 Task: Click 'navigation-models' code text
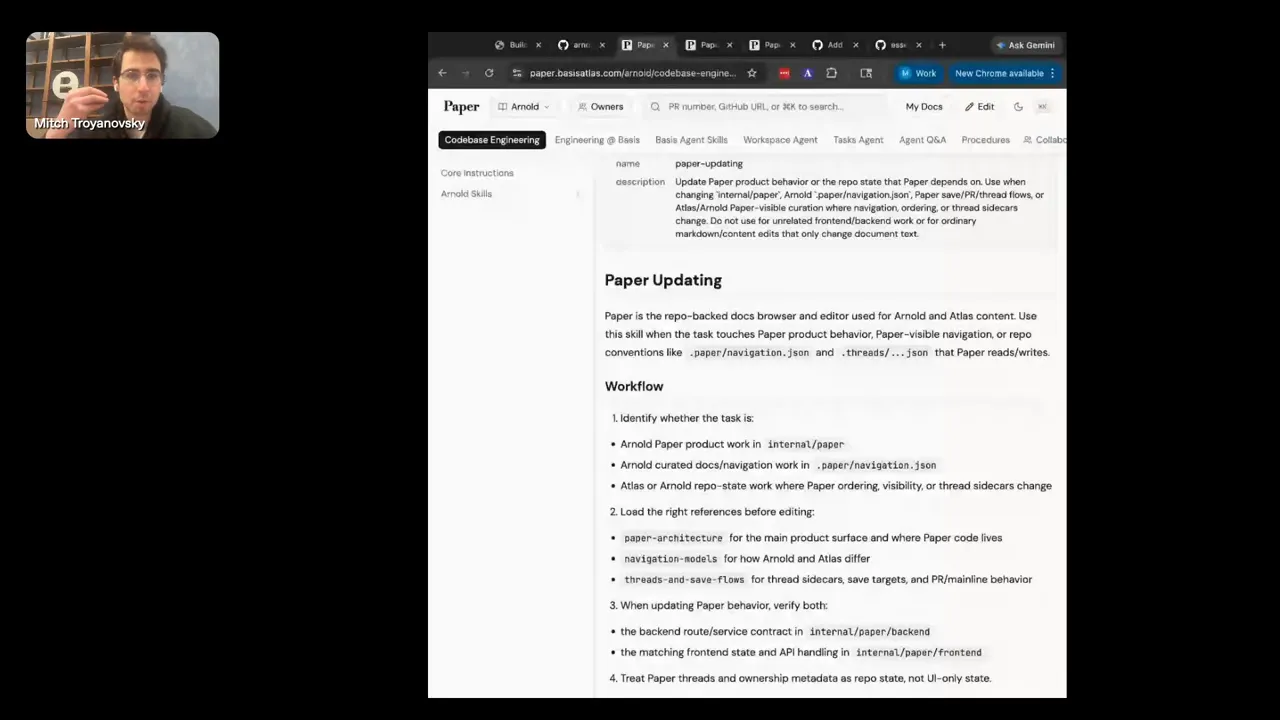point(671,559)
